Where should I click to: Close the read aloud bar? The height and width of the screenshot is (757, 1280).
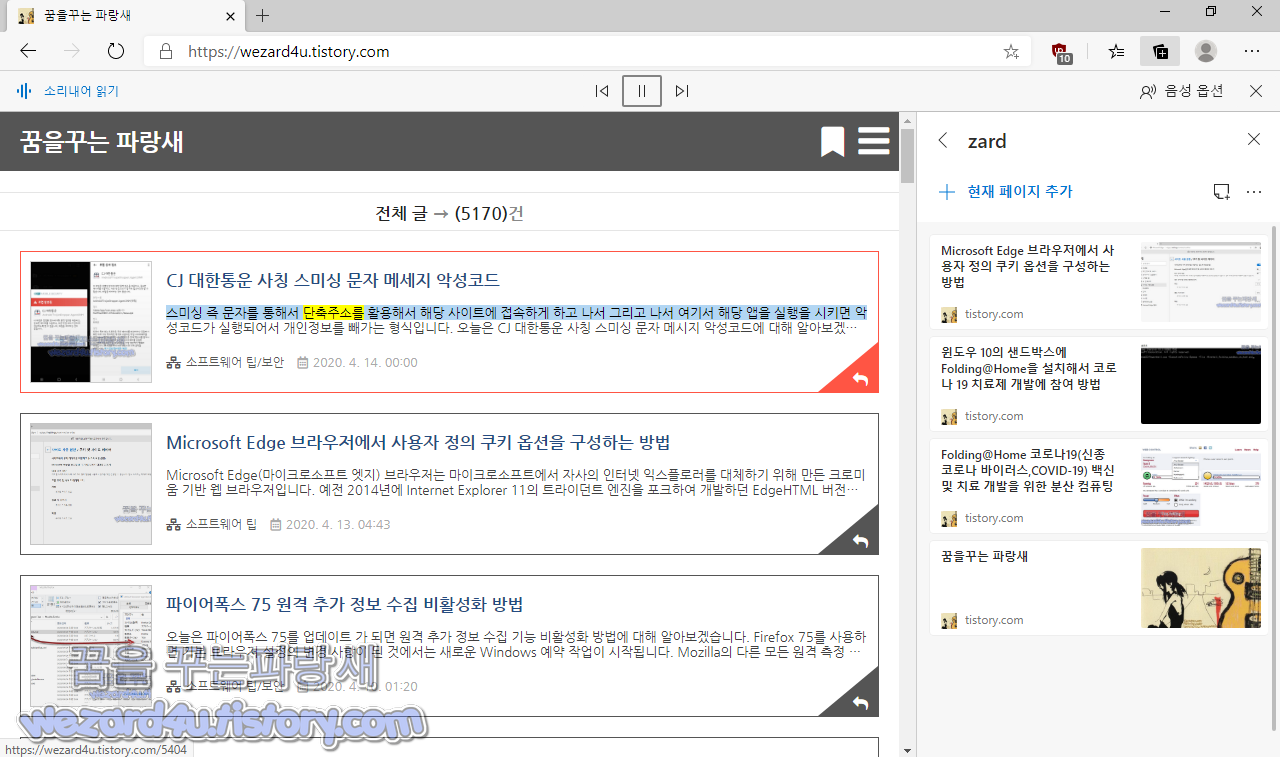[1256, 91]
